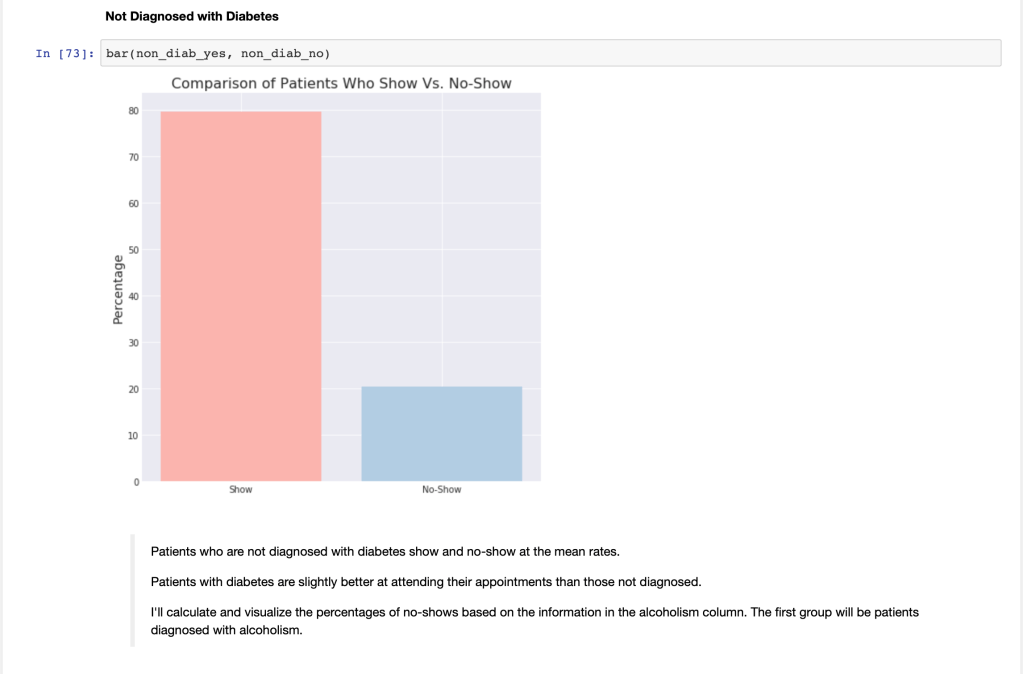Click the 'Show' x-axis tick label
Screen dimensions: 1023x674
point(241,490)
